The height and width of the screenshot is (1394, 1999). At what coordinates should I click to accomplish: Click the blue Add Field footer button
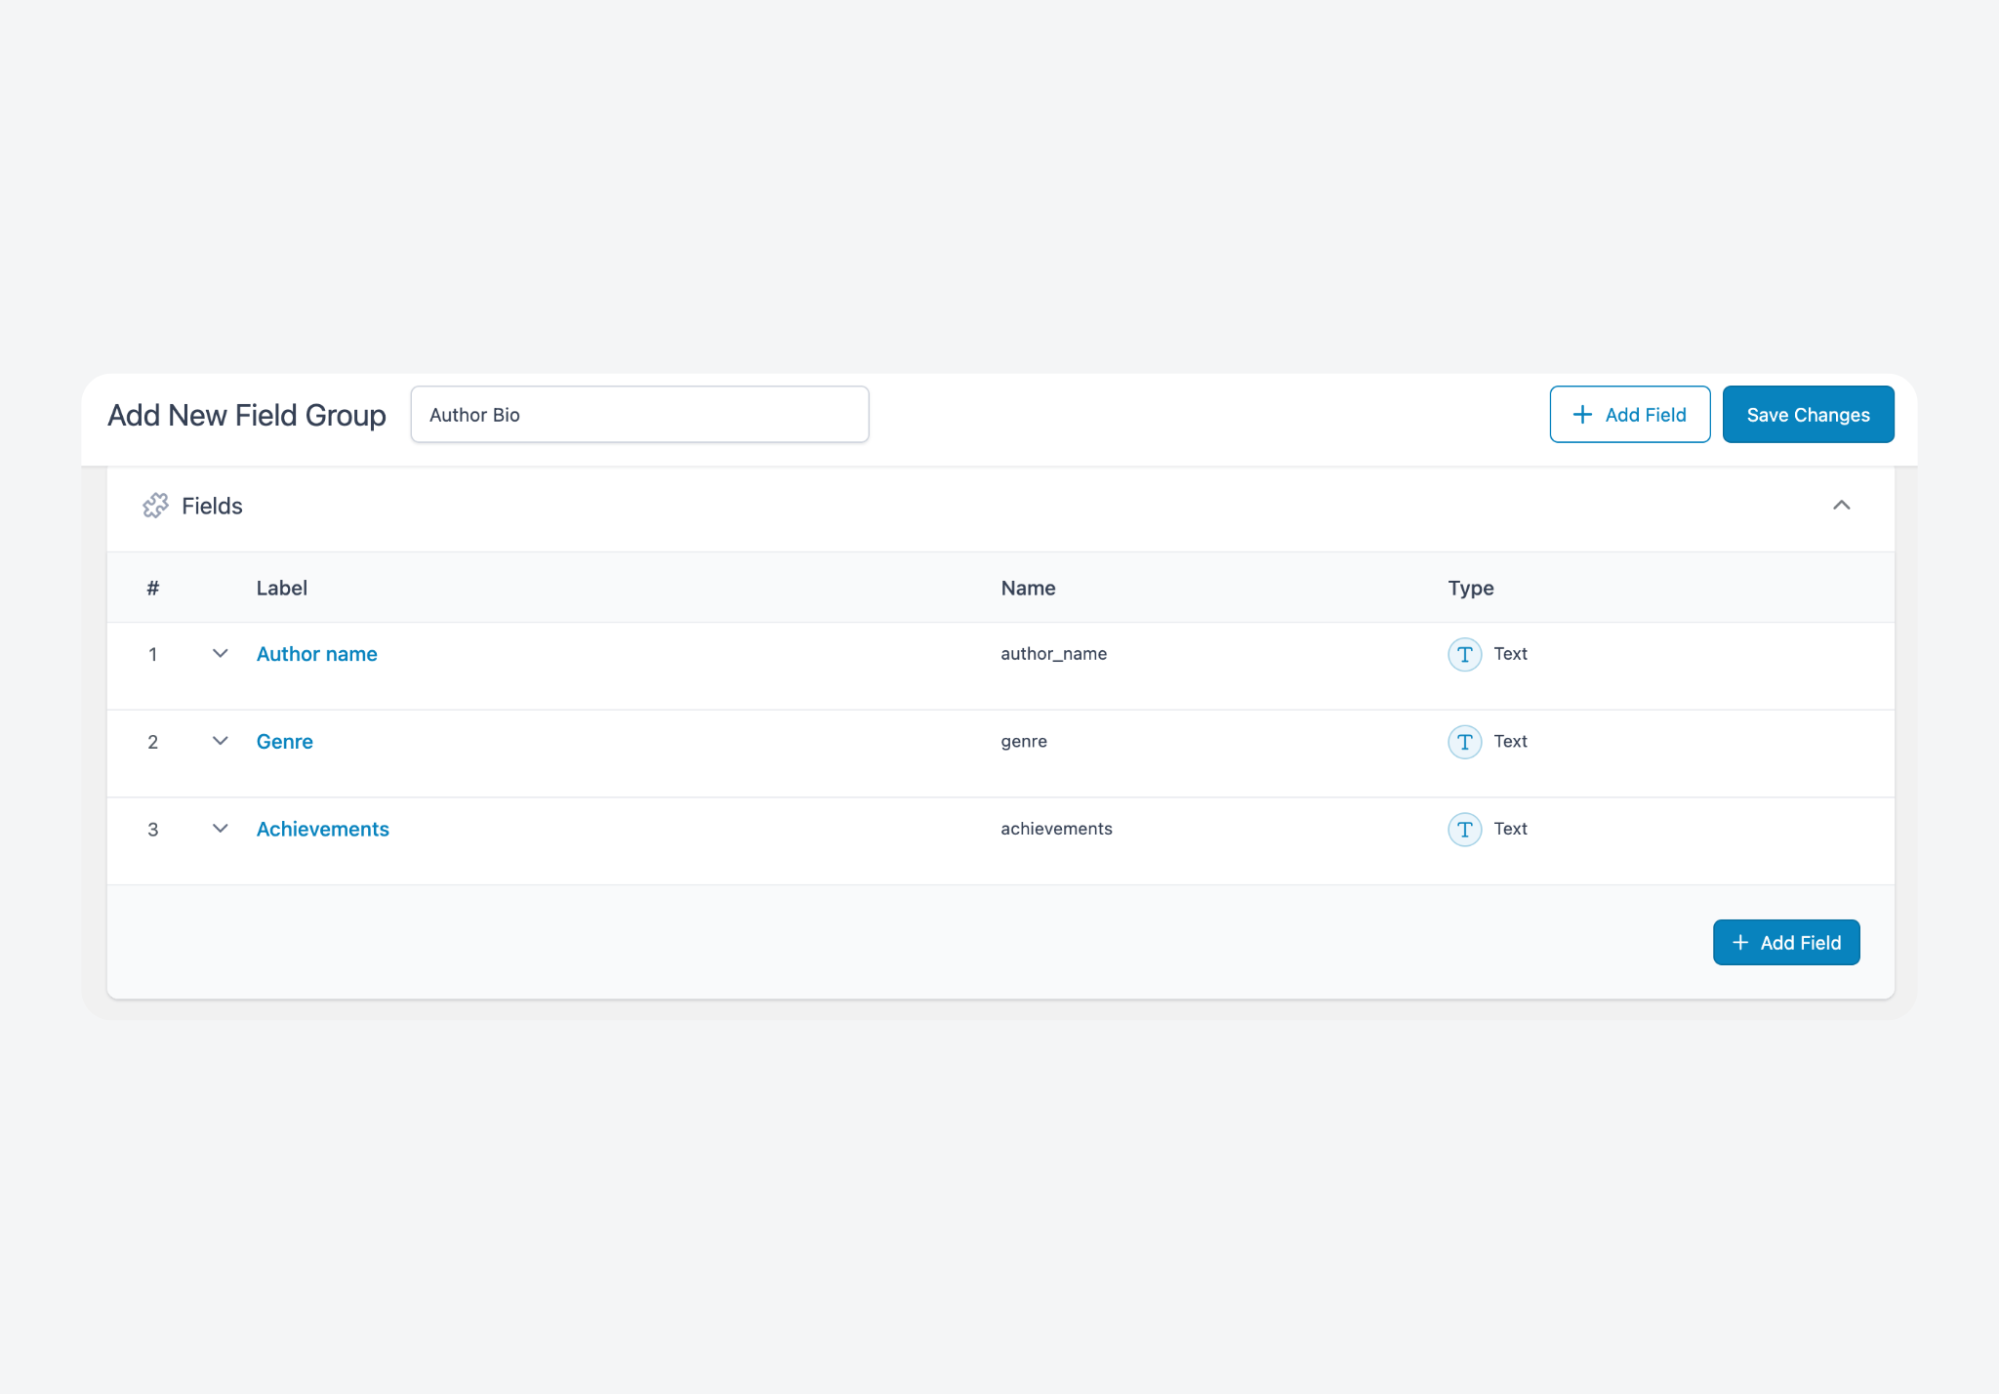(x=1785, y=943)
